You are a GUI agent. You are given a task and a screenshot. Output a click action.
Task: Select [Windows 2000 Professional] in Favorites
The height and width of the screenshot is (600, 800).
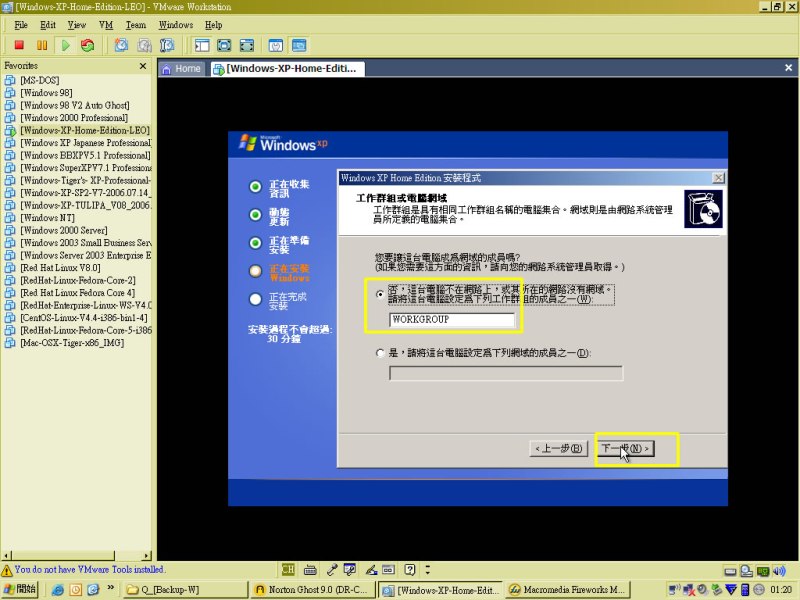[74, 118]
